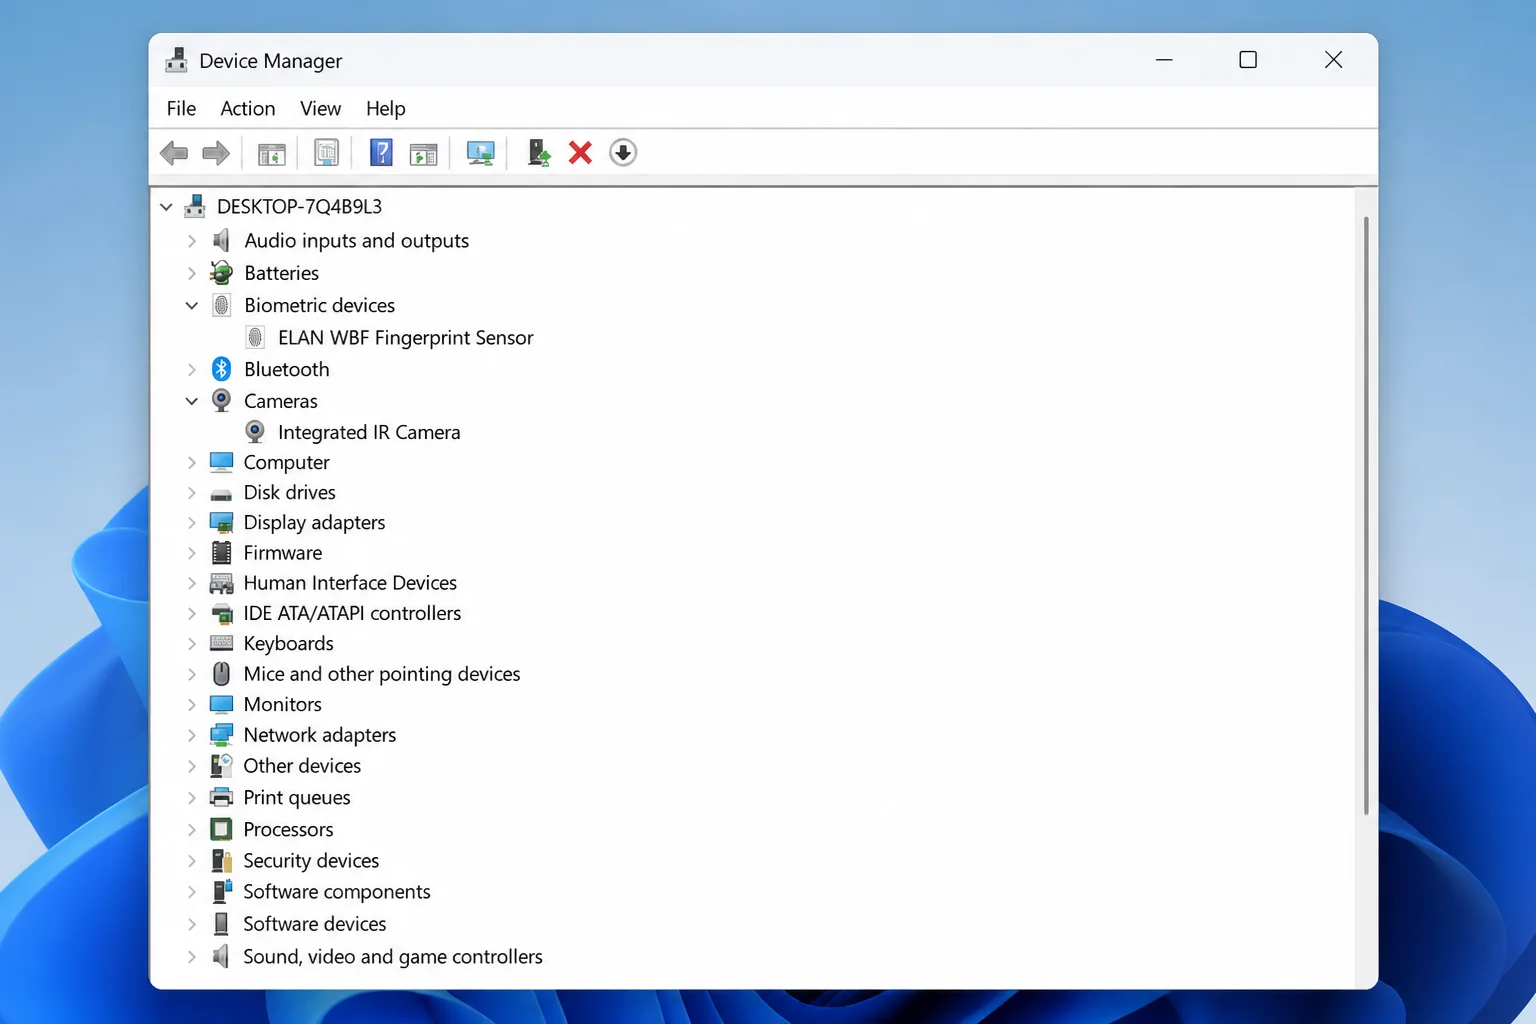This screenshot has height=1024, width=1536.
Task: Click the Processors icon
Action: (221, 829)
